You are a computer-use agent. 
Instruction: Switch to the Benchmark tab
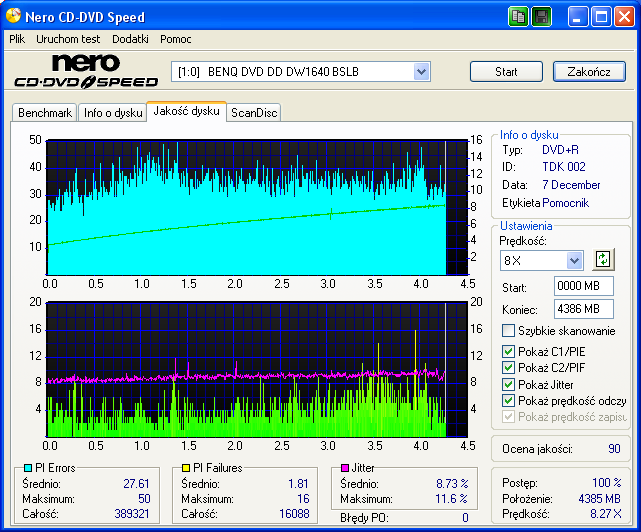[45, 113]
